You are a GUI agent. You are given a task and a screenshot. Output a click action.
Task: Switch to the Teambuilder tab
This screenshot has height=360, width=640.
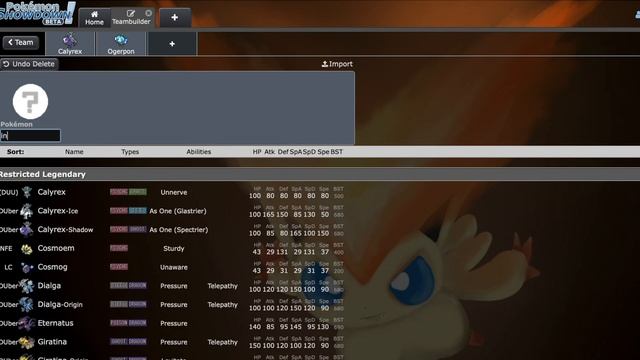tap(131, 18)
